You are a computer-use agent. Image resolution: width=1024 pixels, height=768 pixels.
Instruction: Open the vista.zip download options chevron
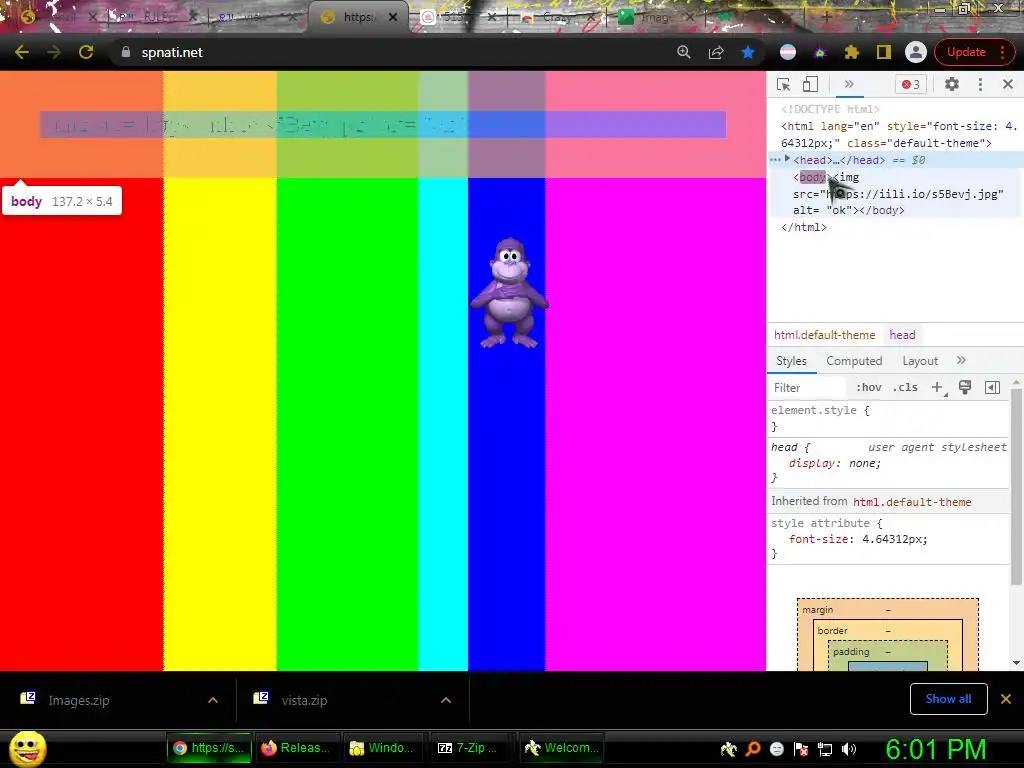[x=446, y=700]
